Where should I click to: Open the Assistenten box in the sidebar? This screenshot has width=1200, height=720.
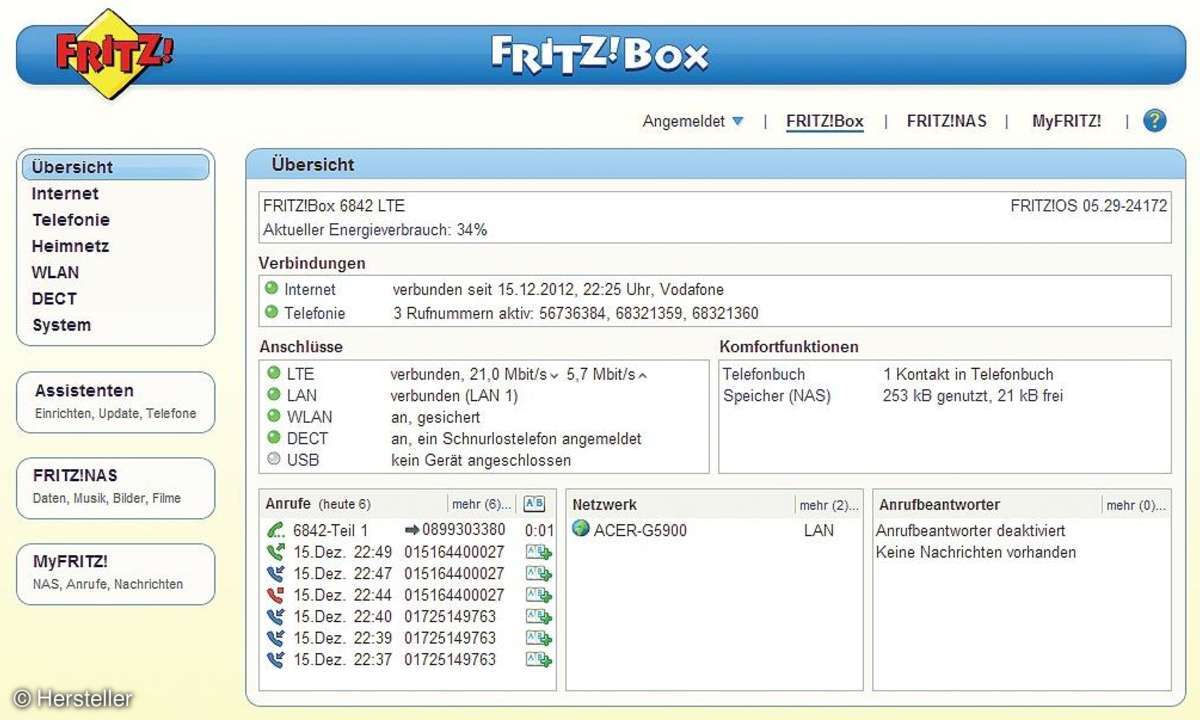click(116, 402)
